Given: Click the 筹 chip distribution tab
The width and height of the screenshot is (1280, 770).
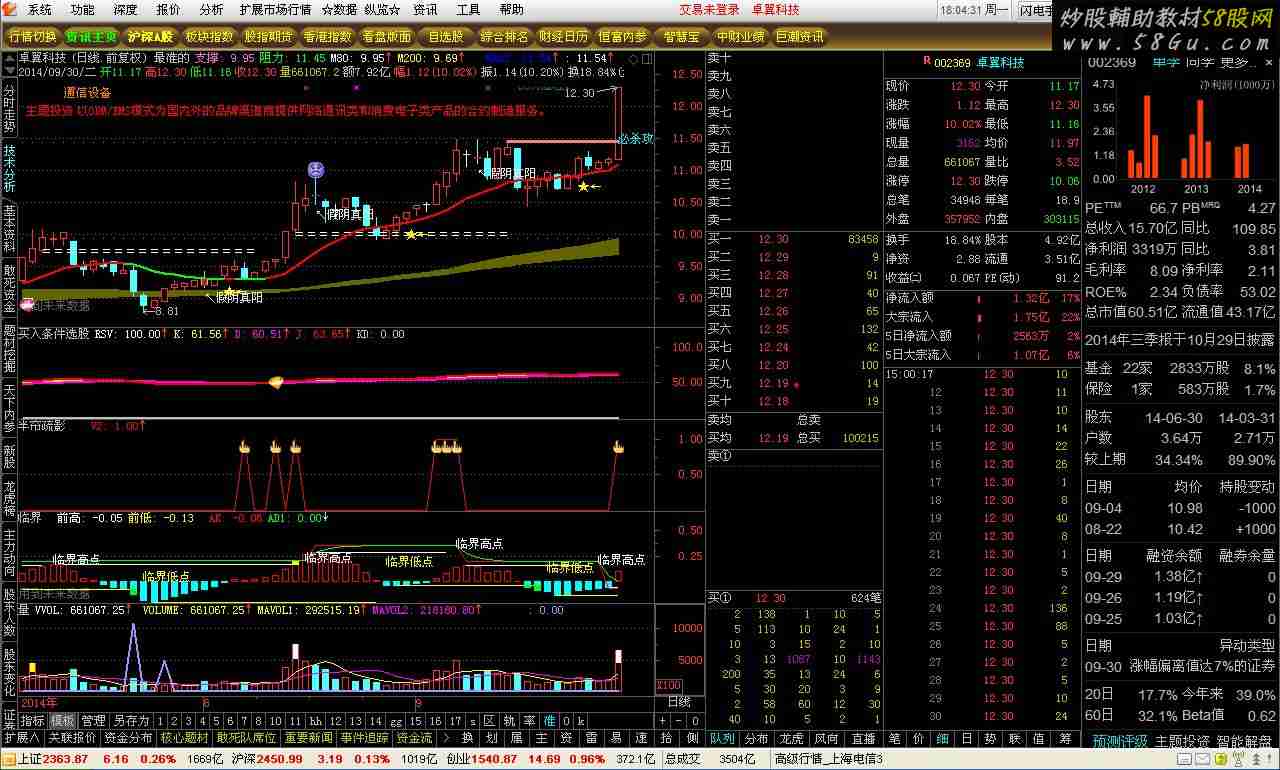Looking at the screenshot, I should pyautogui.click(x=1066, y=738).
